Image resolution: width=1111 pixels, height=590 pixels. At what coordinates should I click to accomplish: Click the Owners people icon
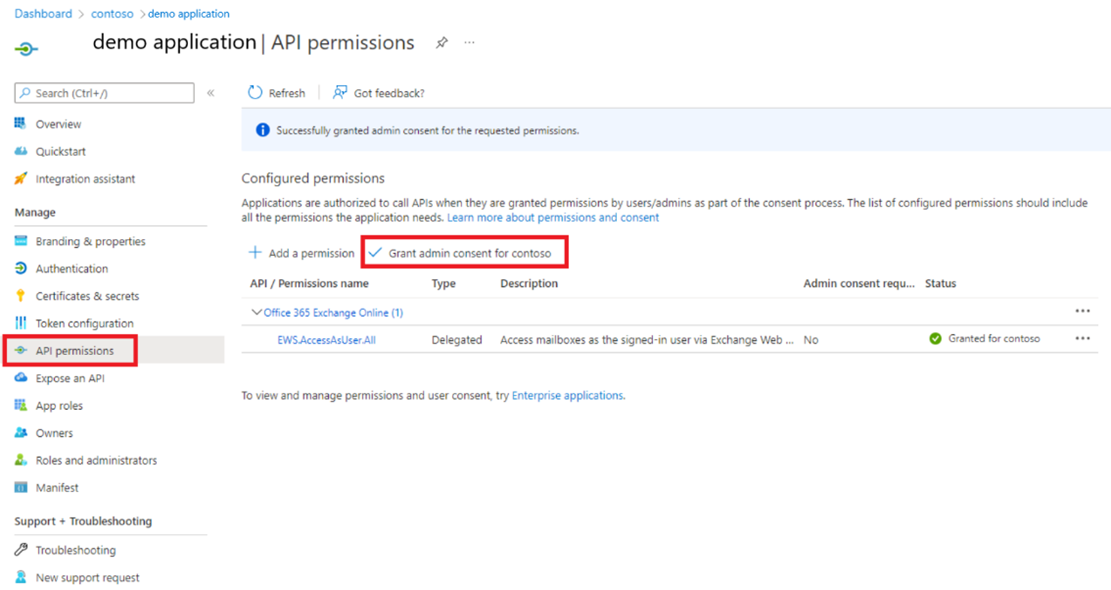(21, 433)
